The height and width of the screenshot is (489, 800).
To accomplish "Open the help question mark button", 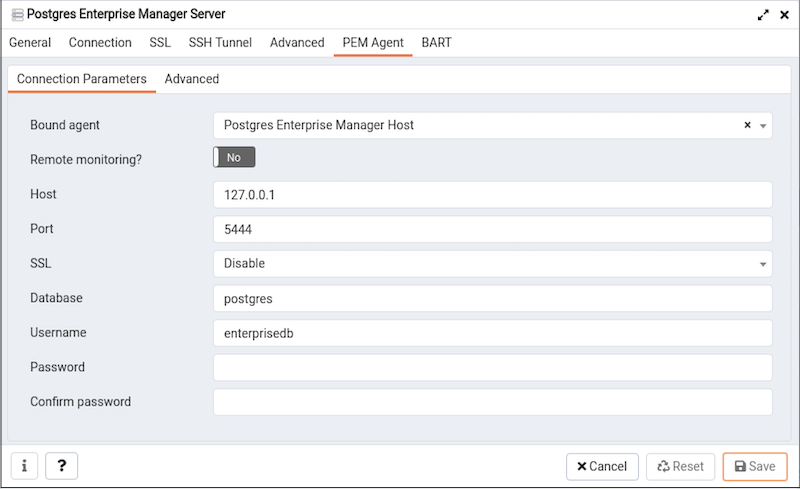I will [x=61, y=466].
